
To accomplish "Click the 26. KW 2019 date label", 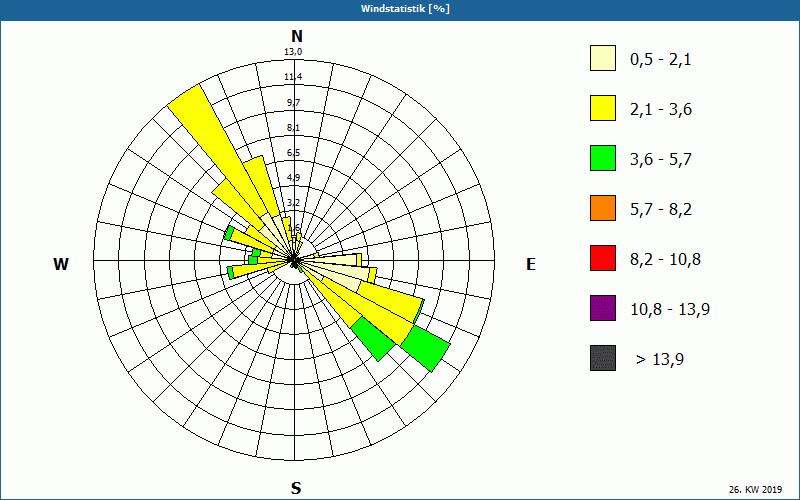I will coord(755,489).
